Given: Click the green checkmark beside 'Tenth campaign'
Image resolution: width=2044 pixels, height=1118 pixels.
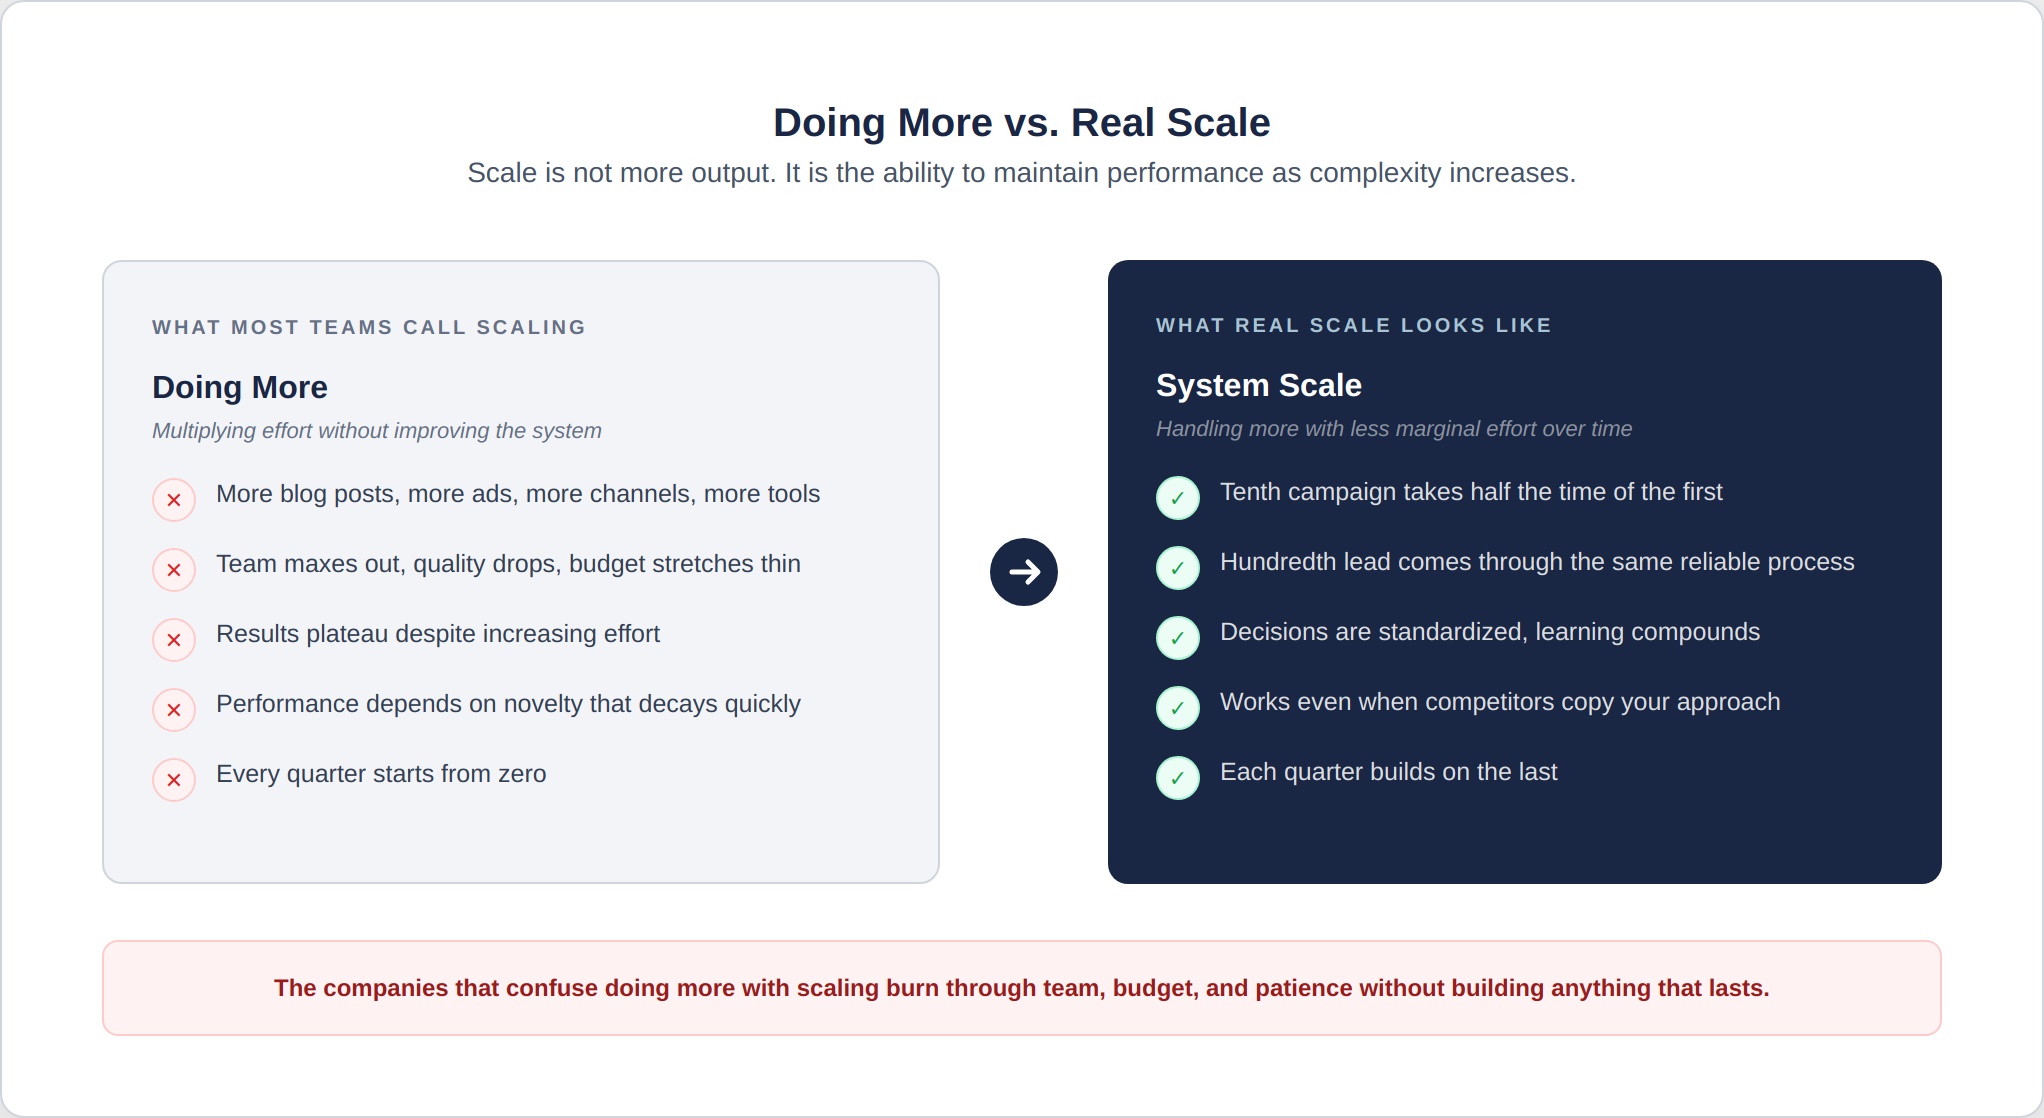Looking at the screenshot, I should click(1177, 498).
